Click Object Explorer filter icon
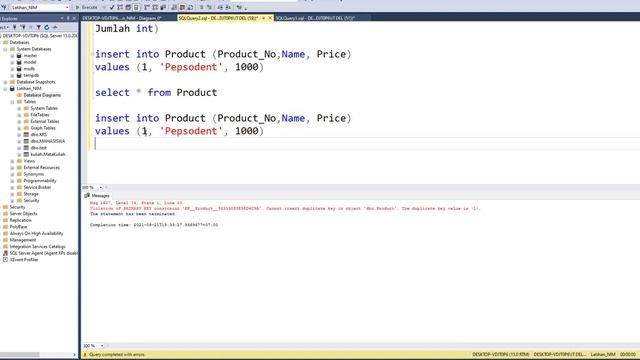The image size is (640, 360). pos(38,27)
